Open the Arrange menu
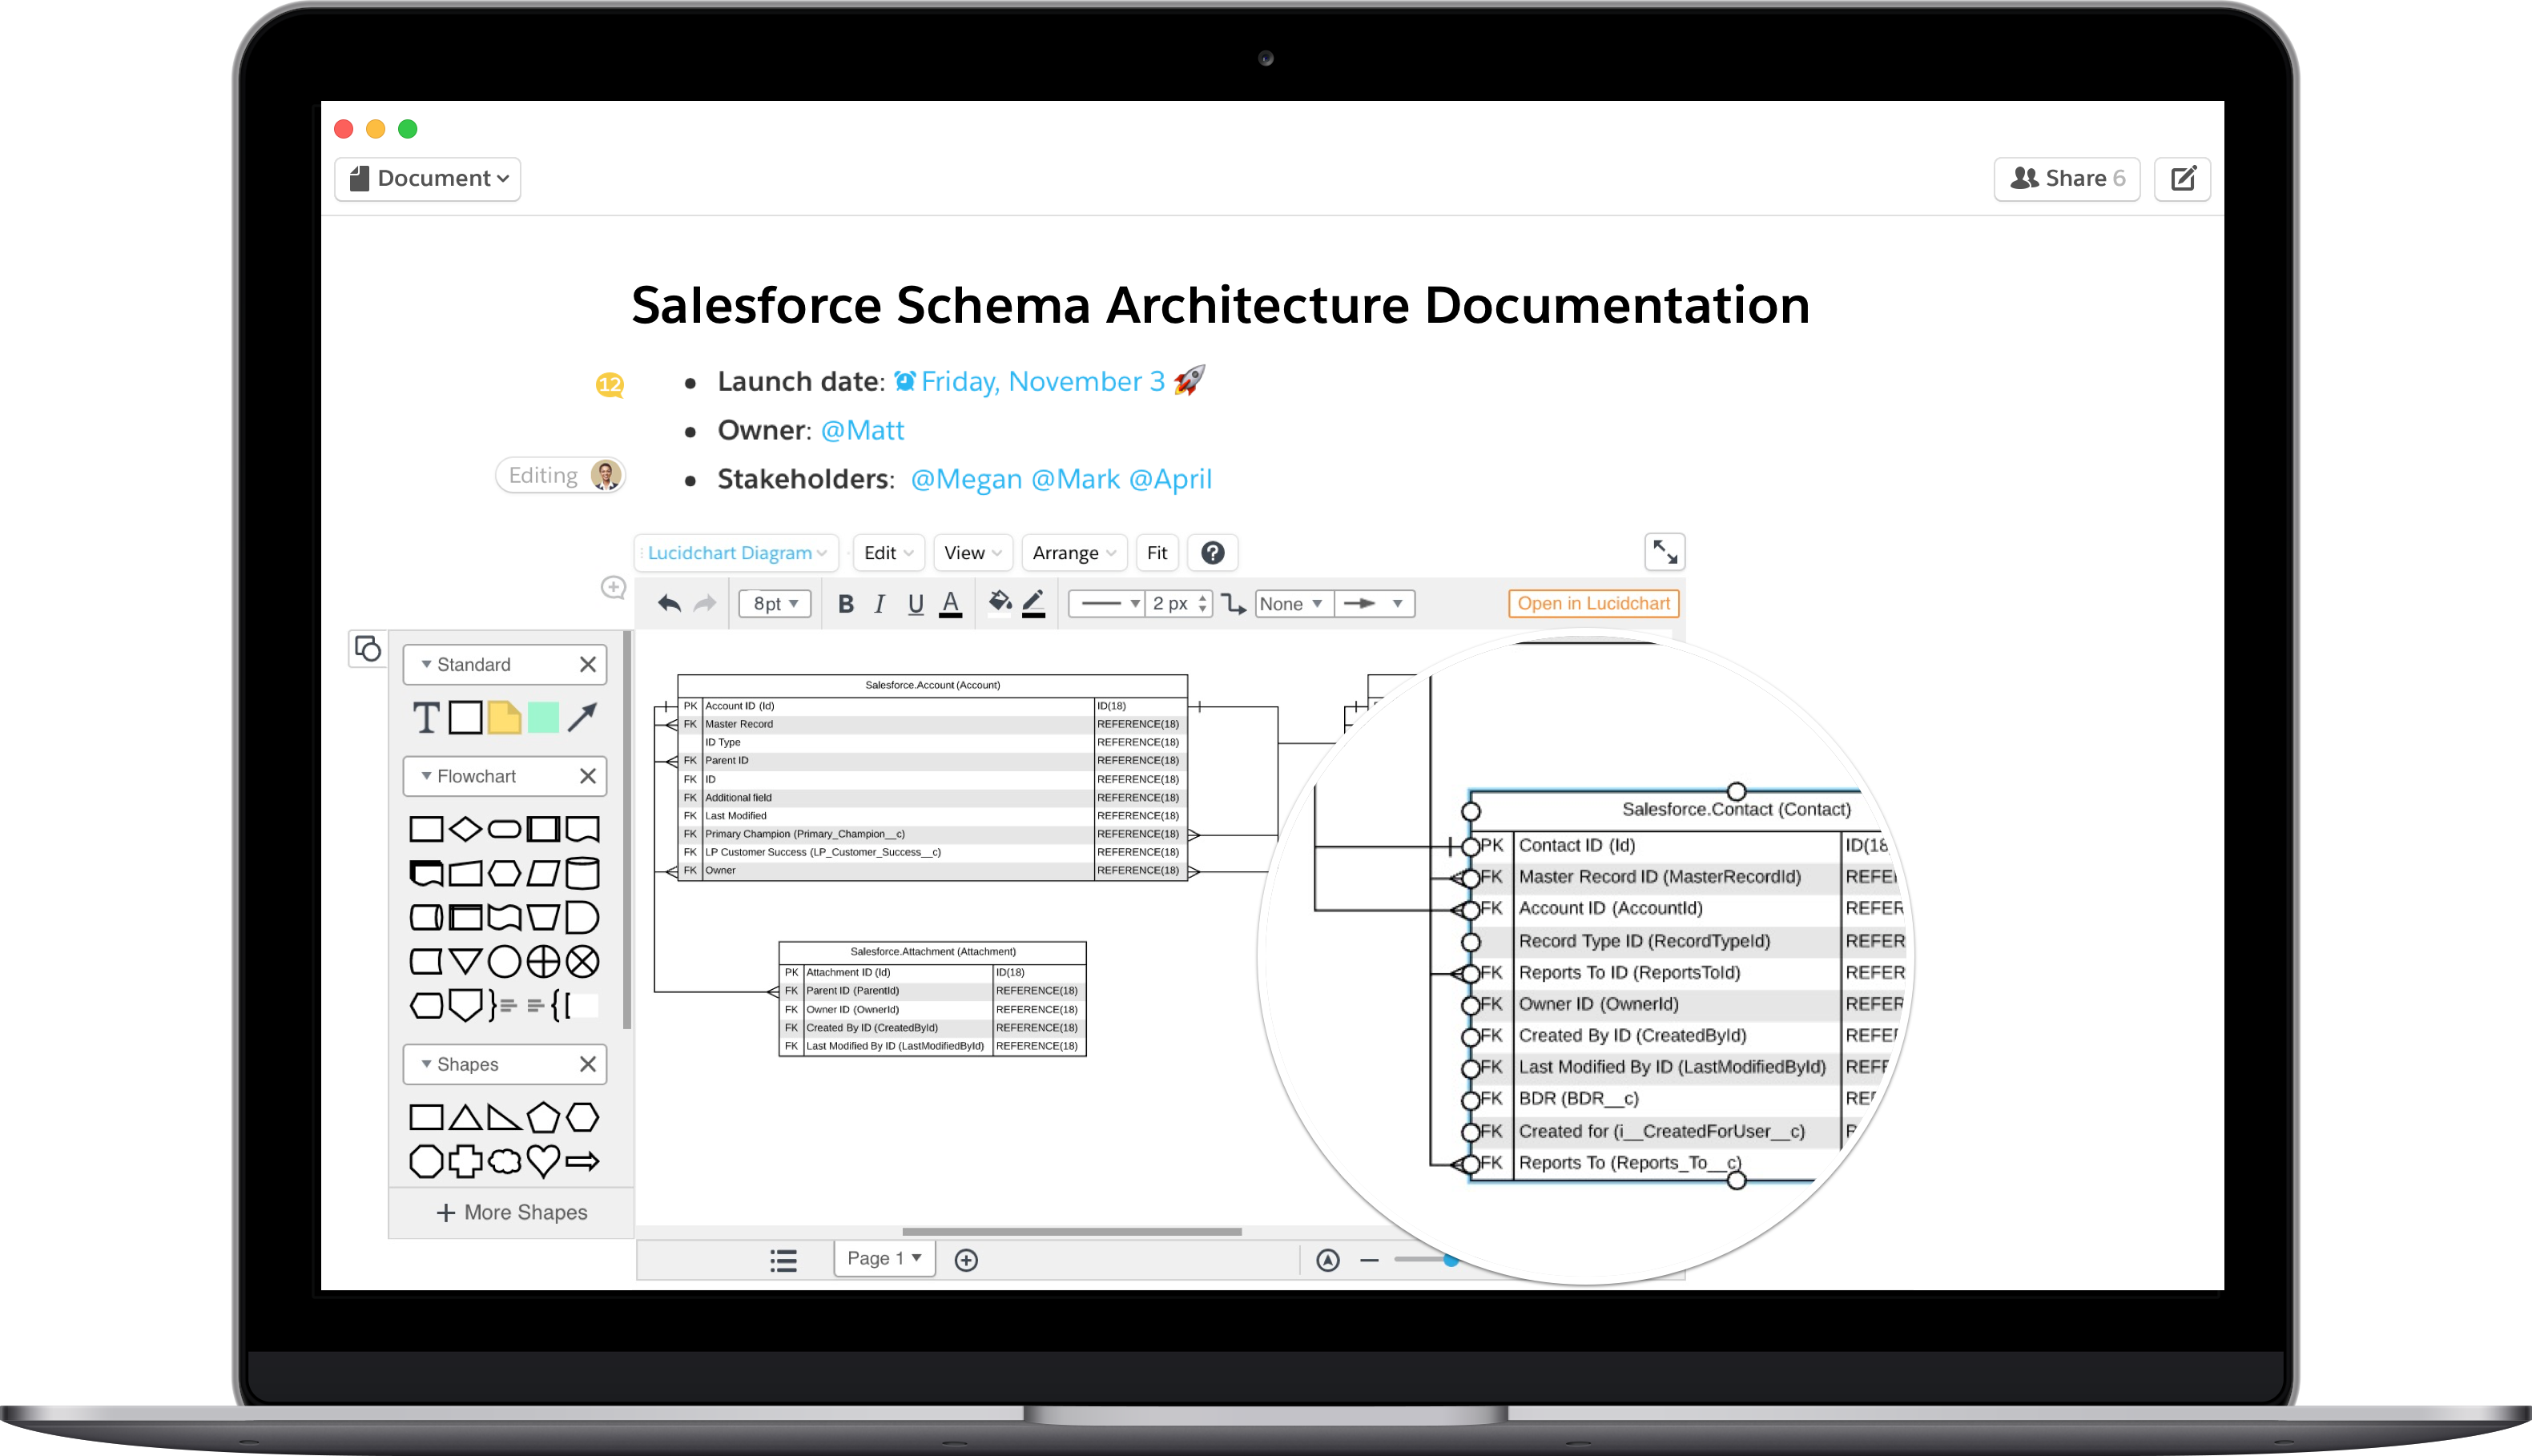Screen dimensions: 2532x1456 point(1074,553)
